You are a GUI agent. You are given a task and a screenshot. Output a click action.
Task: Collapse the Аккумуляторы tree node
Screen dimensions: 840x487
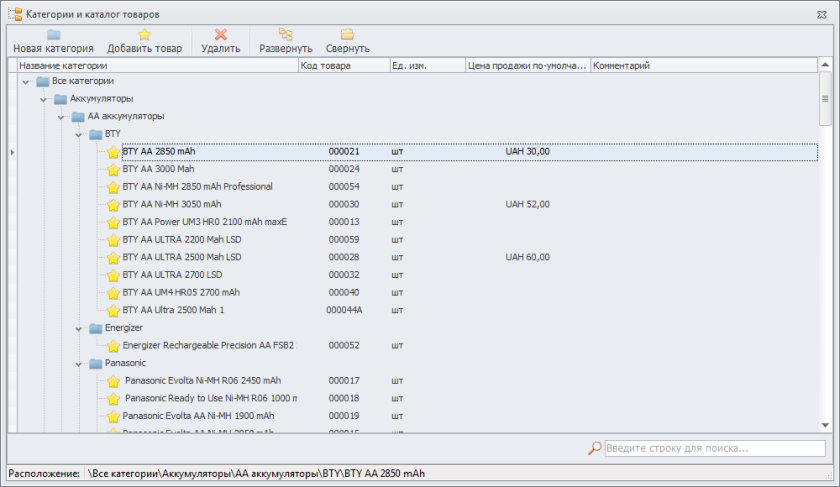(x=44, y=99)
